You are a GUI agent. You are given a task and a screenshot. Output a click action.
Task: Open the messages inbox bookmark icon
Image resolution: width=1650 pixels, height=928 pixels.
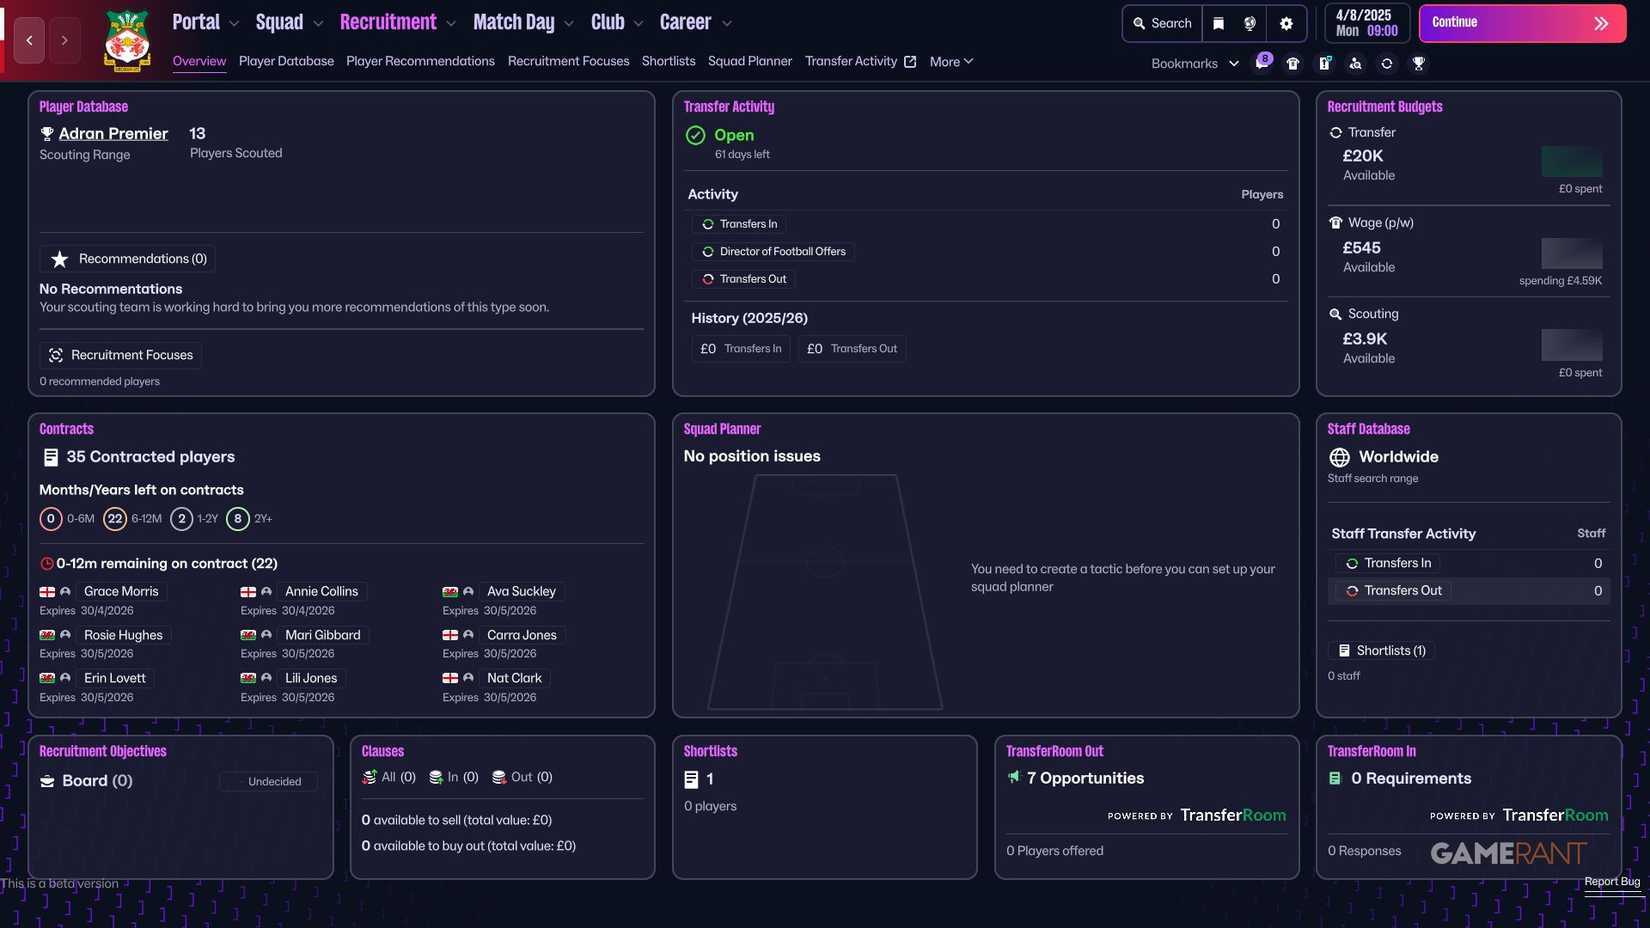click(1262, 63)
